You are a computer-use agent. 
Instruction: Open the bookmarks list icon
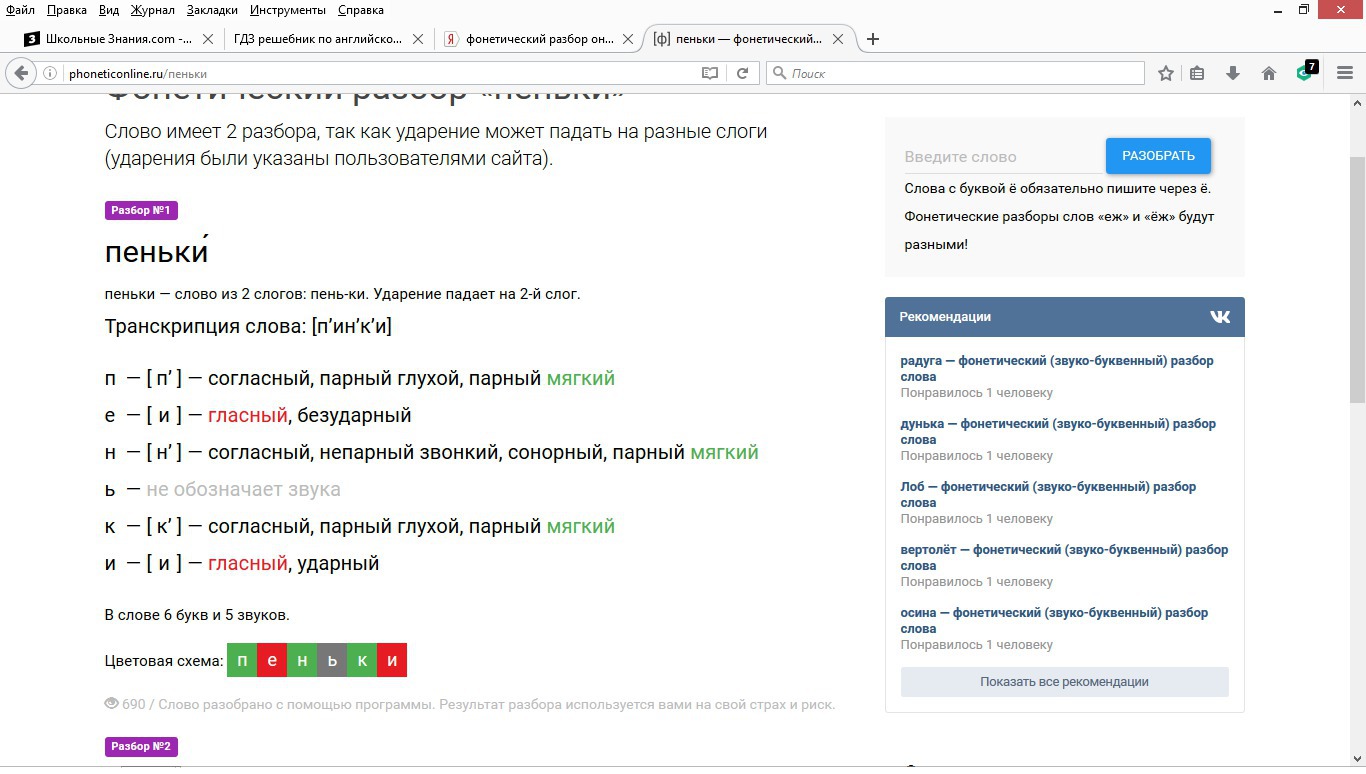tap(1197, 73)
